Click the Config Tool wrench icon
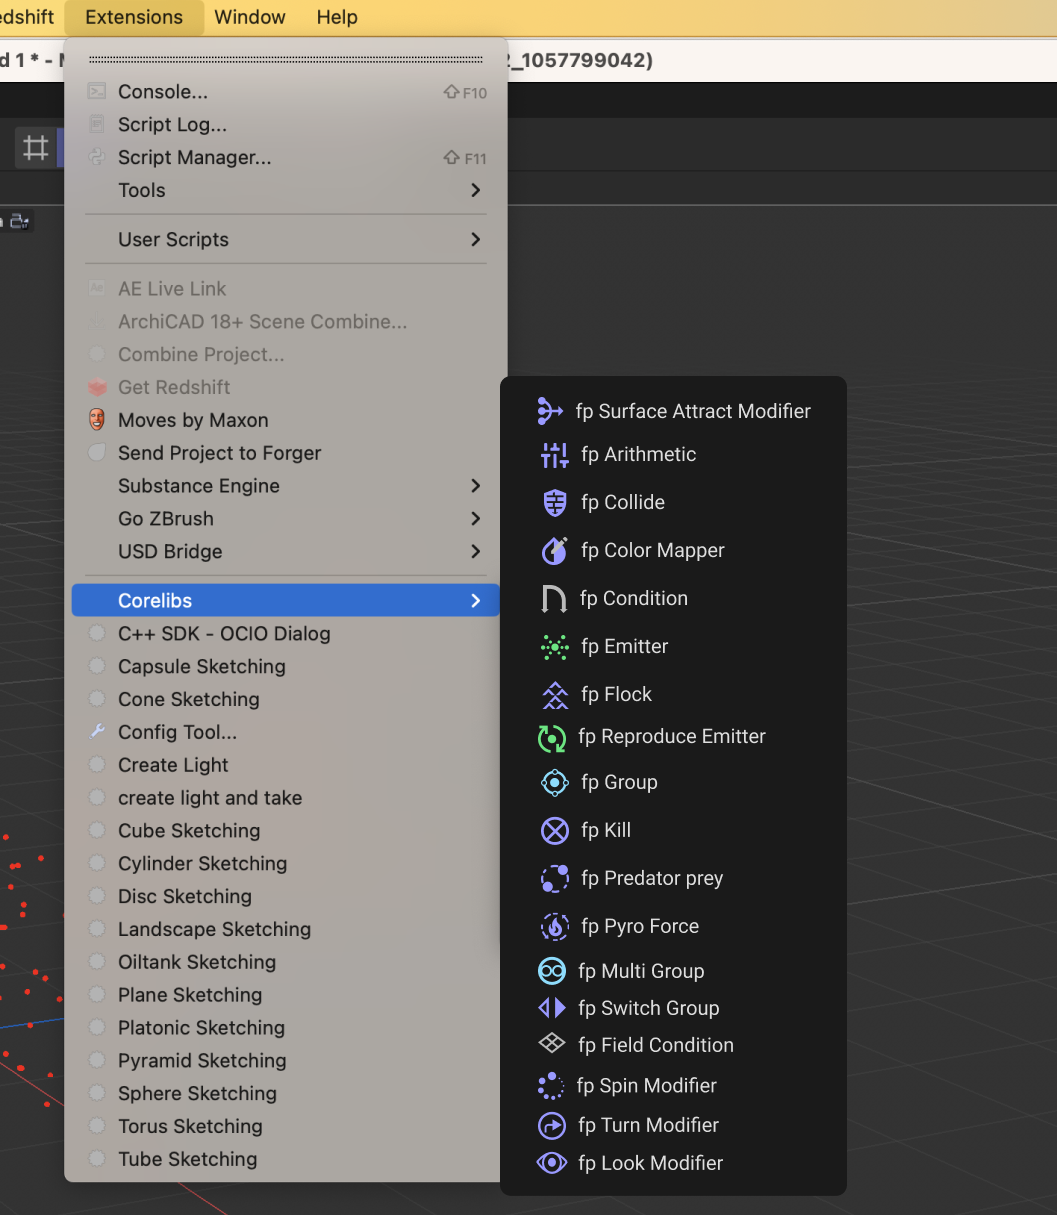 [x=97, y=732]
